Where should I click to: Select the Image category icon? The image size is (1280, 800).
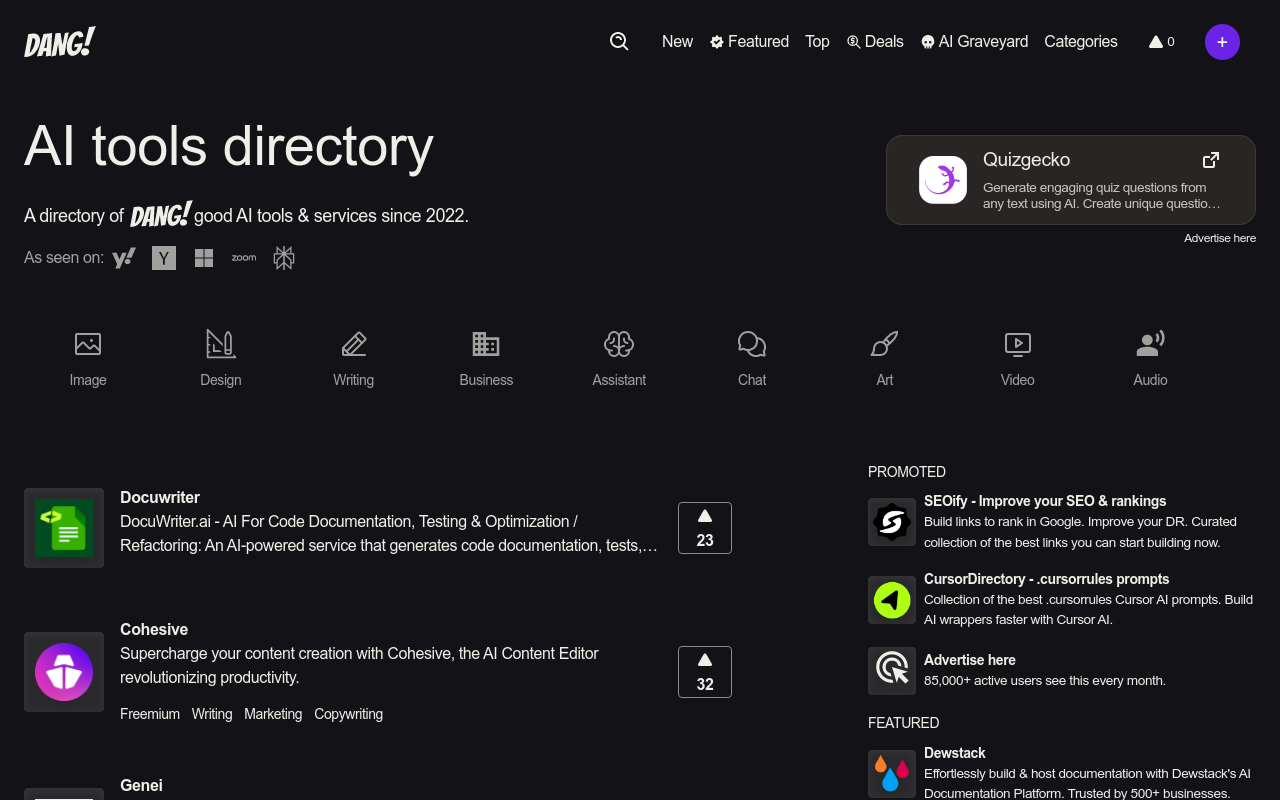(88, 344)
